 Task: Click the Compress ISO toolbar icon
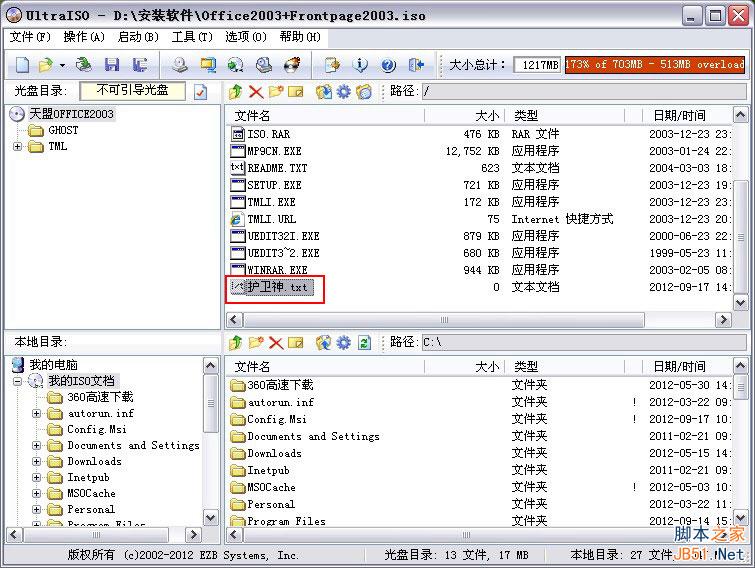(208, 65)
